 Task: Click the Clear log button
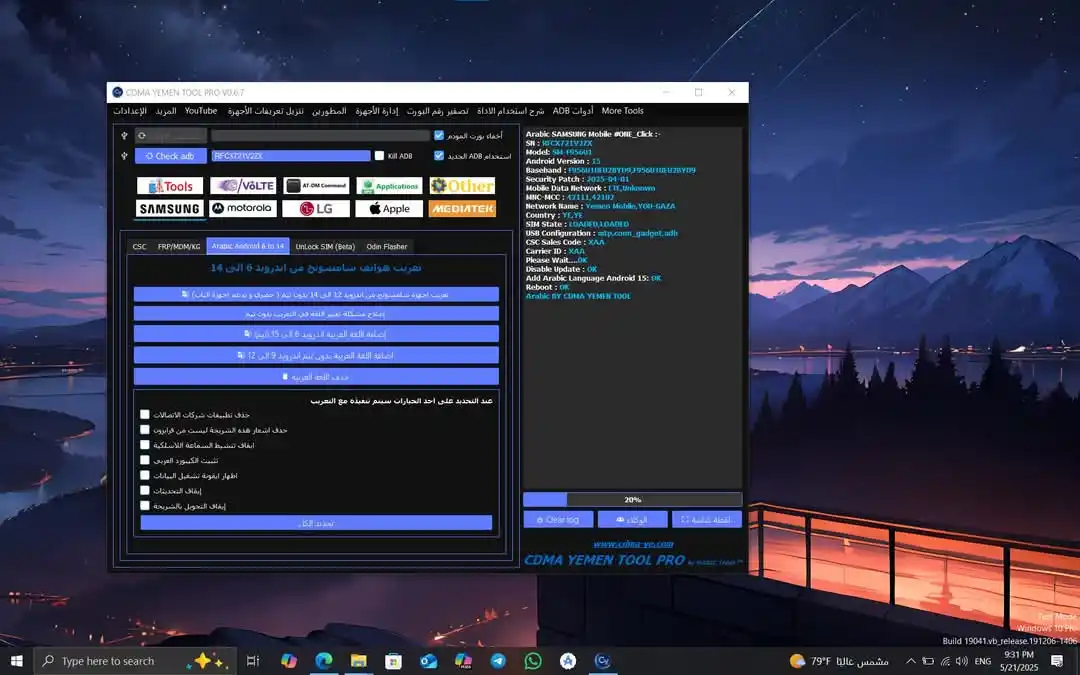coord(558,519)
